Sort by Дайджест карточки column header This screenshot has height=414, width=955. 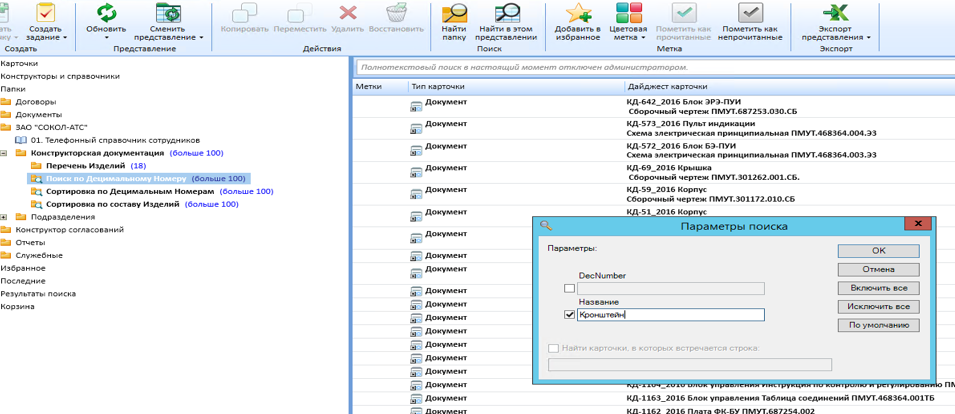790,87
